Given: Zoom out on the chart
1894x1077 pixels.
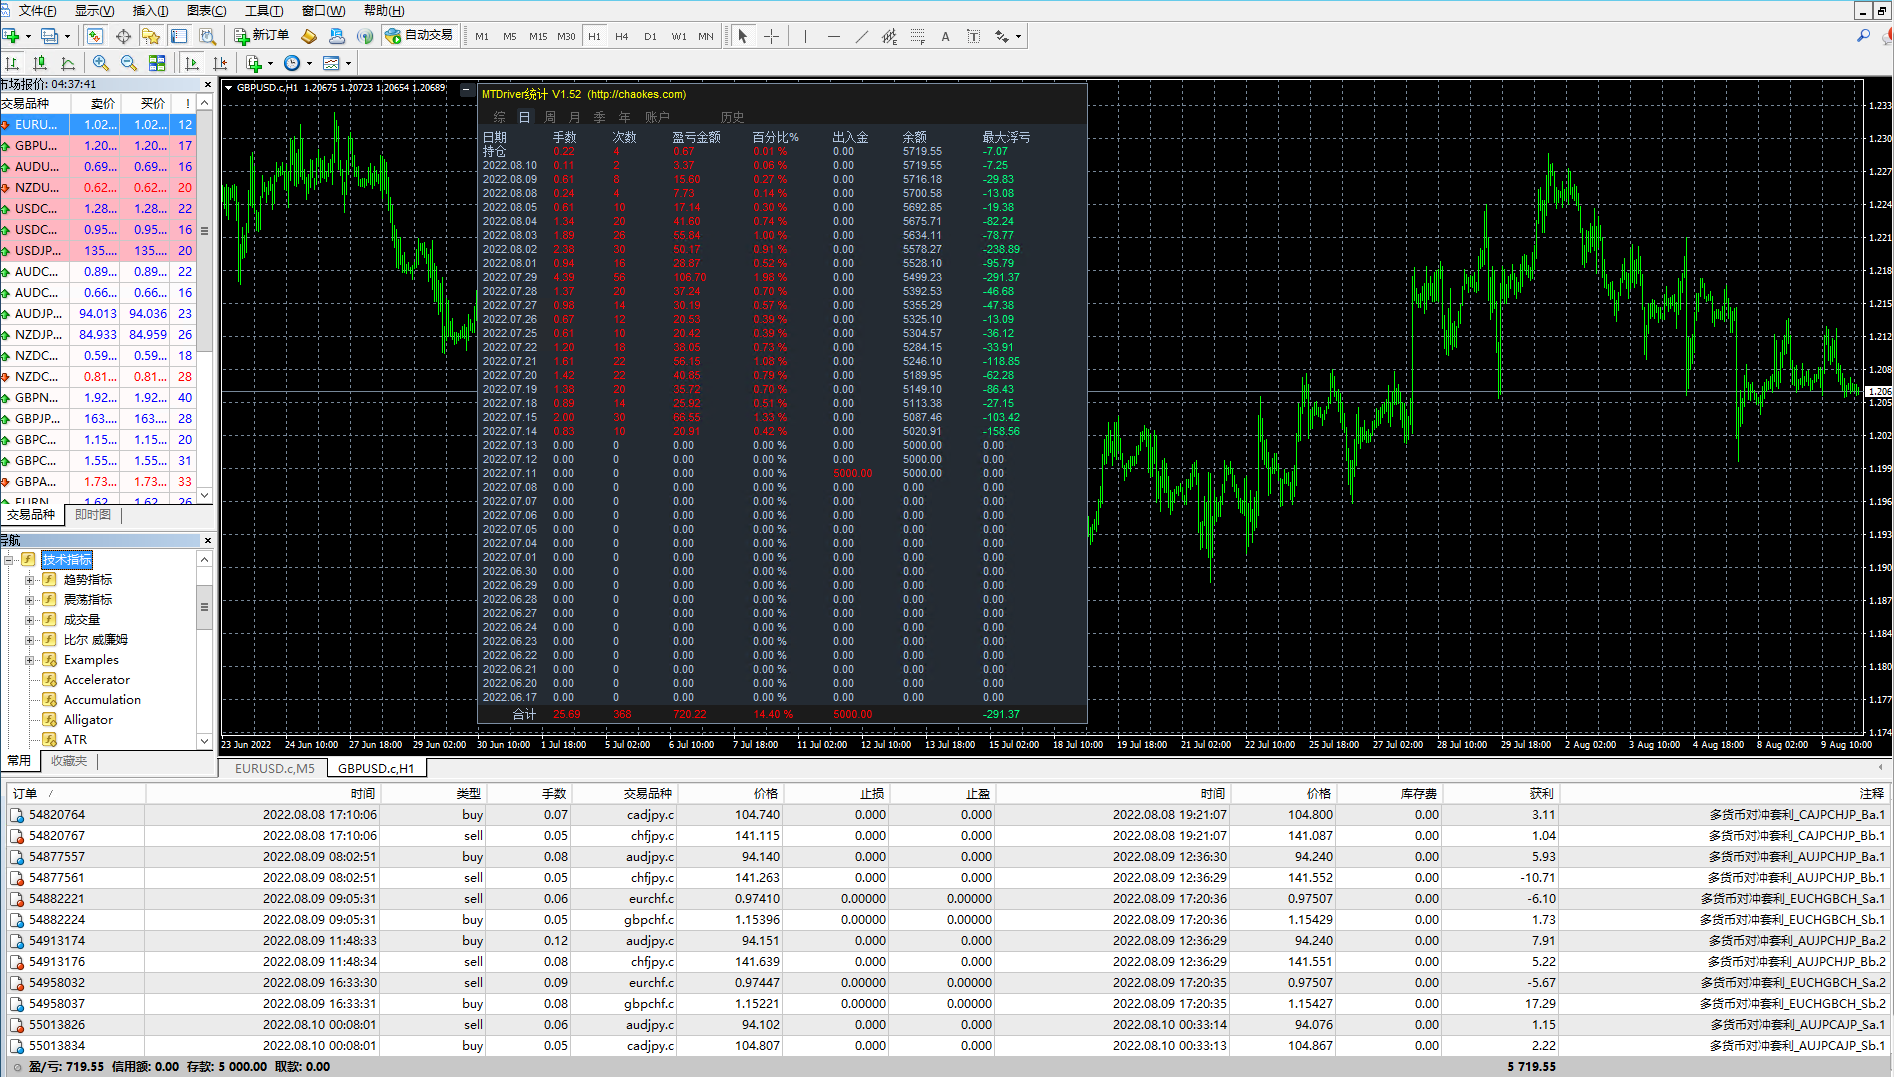Looking at the screenshot, I should [x=129, y=63].
